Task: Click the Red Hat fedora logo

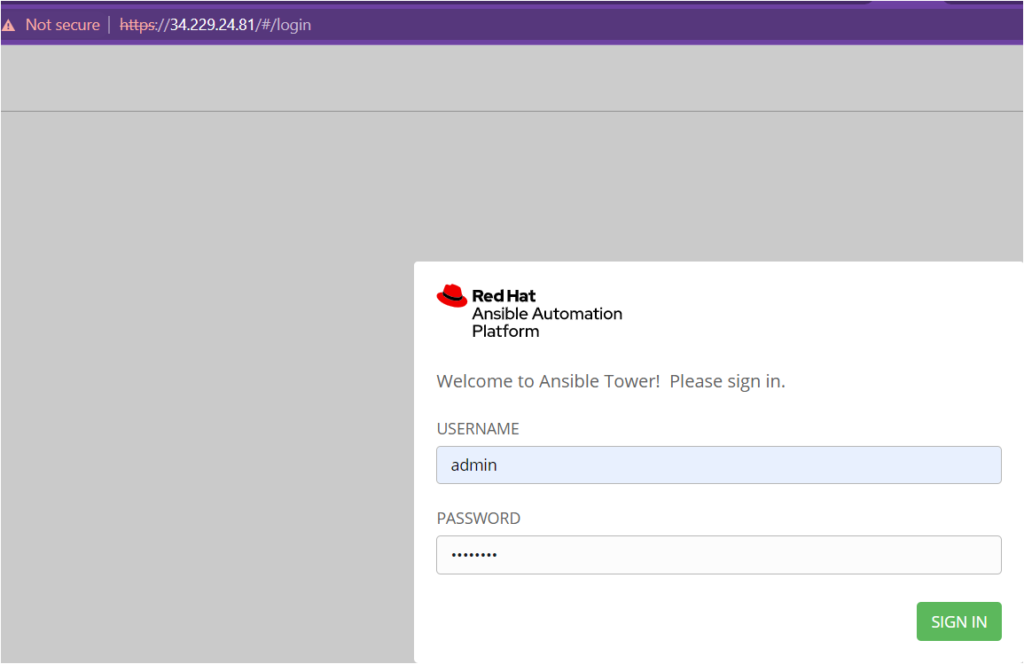Action: [452, 295]
